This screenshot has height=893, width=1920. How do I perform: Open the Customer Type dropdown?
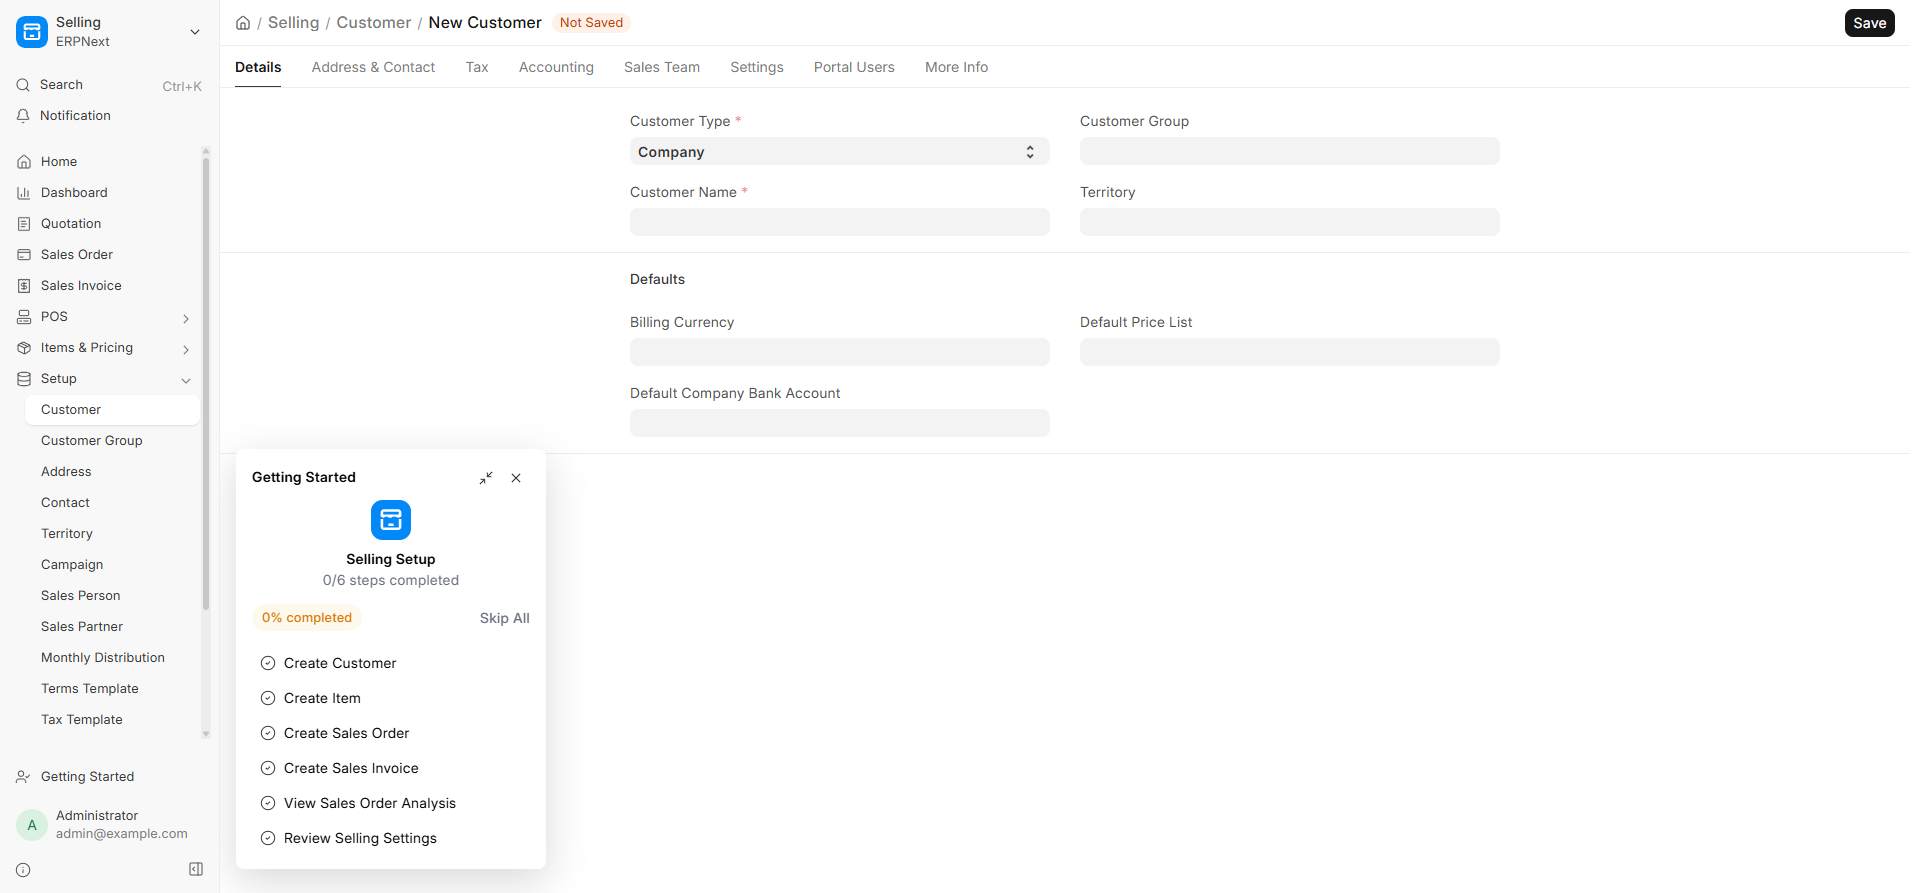tap(840, 151)
